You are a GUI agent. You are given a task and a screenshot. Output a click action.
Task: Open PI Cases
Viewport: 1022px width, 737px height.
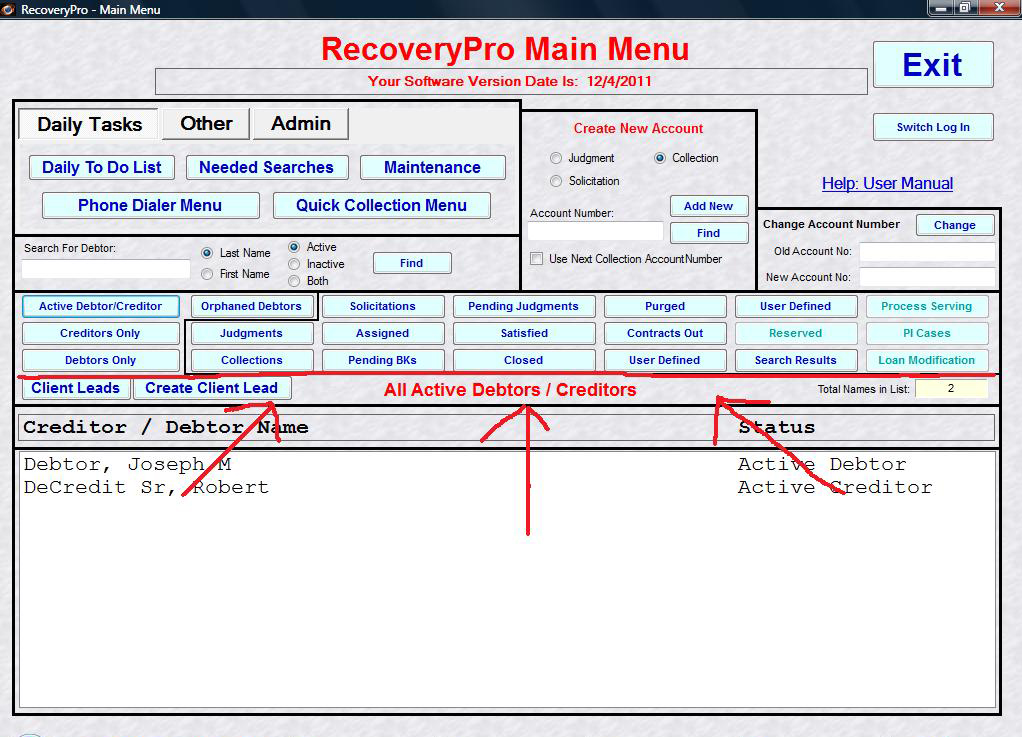(x=927, y=333)
